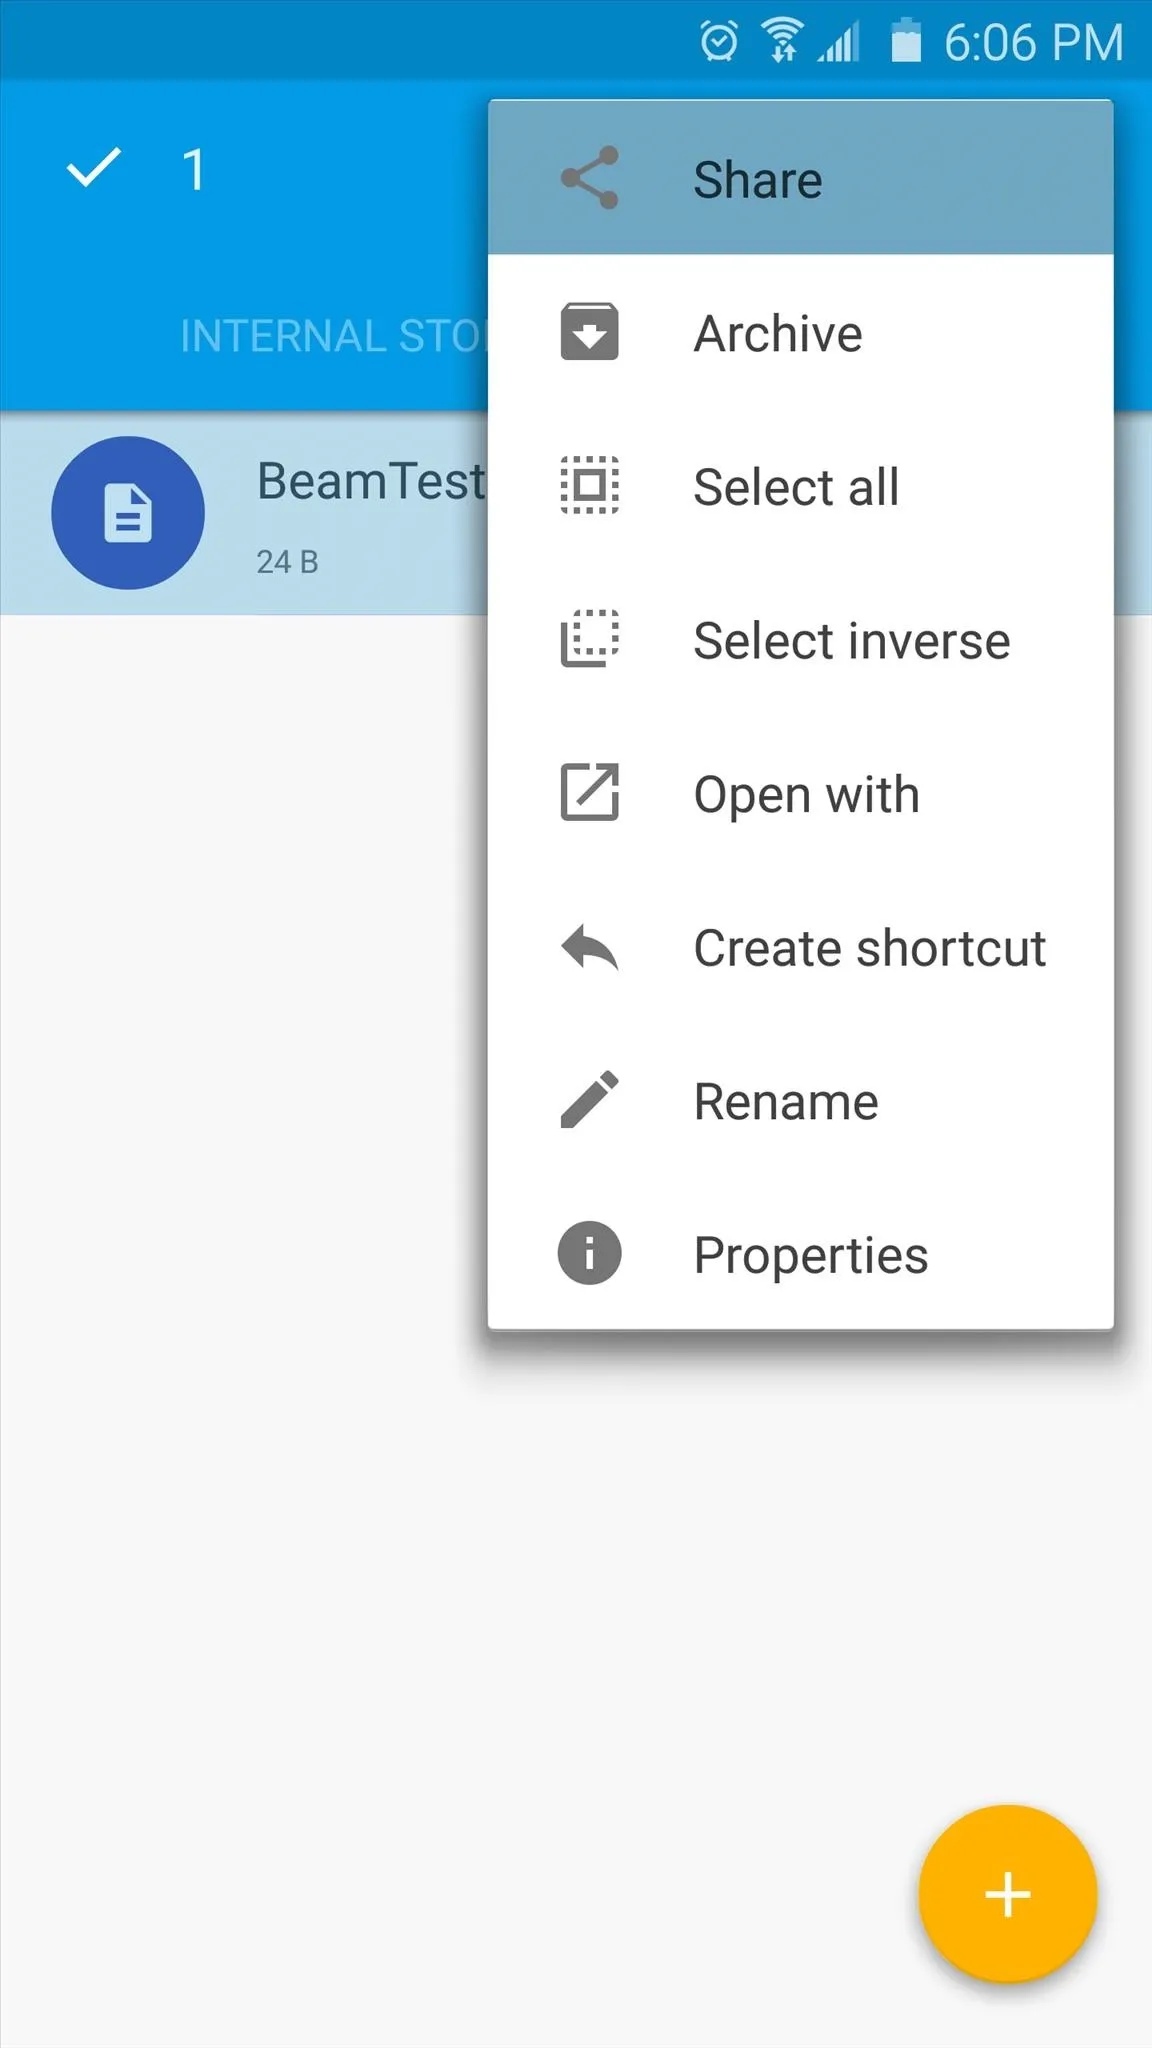Tap the Select inverse icon

coord(590,639)
